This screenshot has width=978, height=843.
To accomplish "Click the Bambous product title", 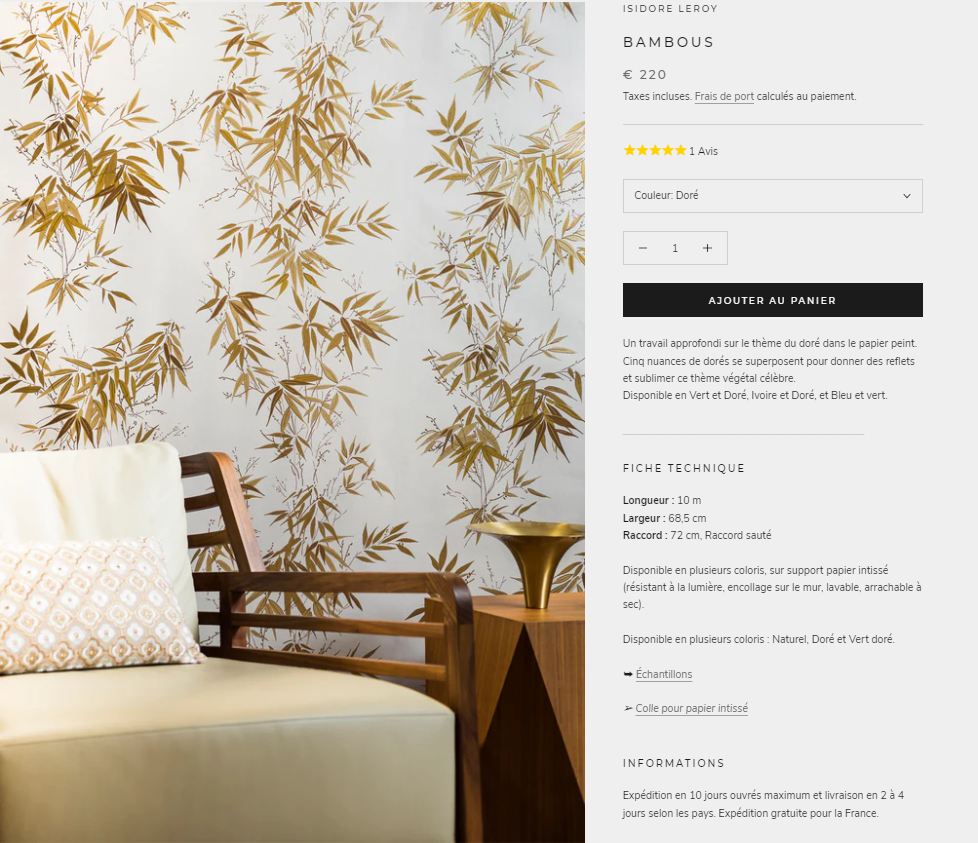I will click(x=669, y=42).
